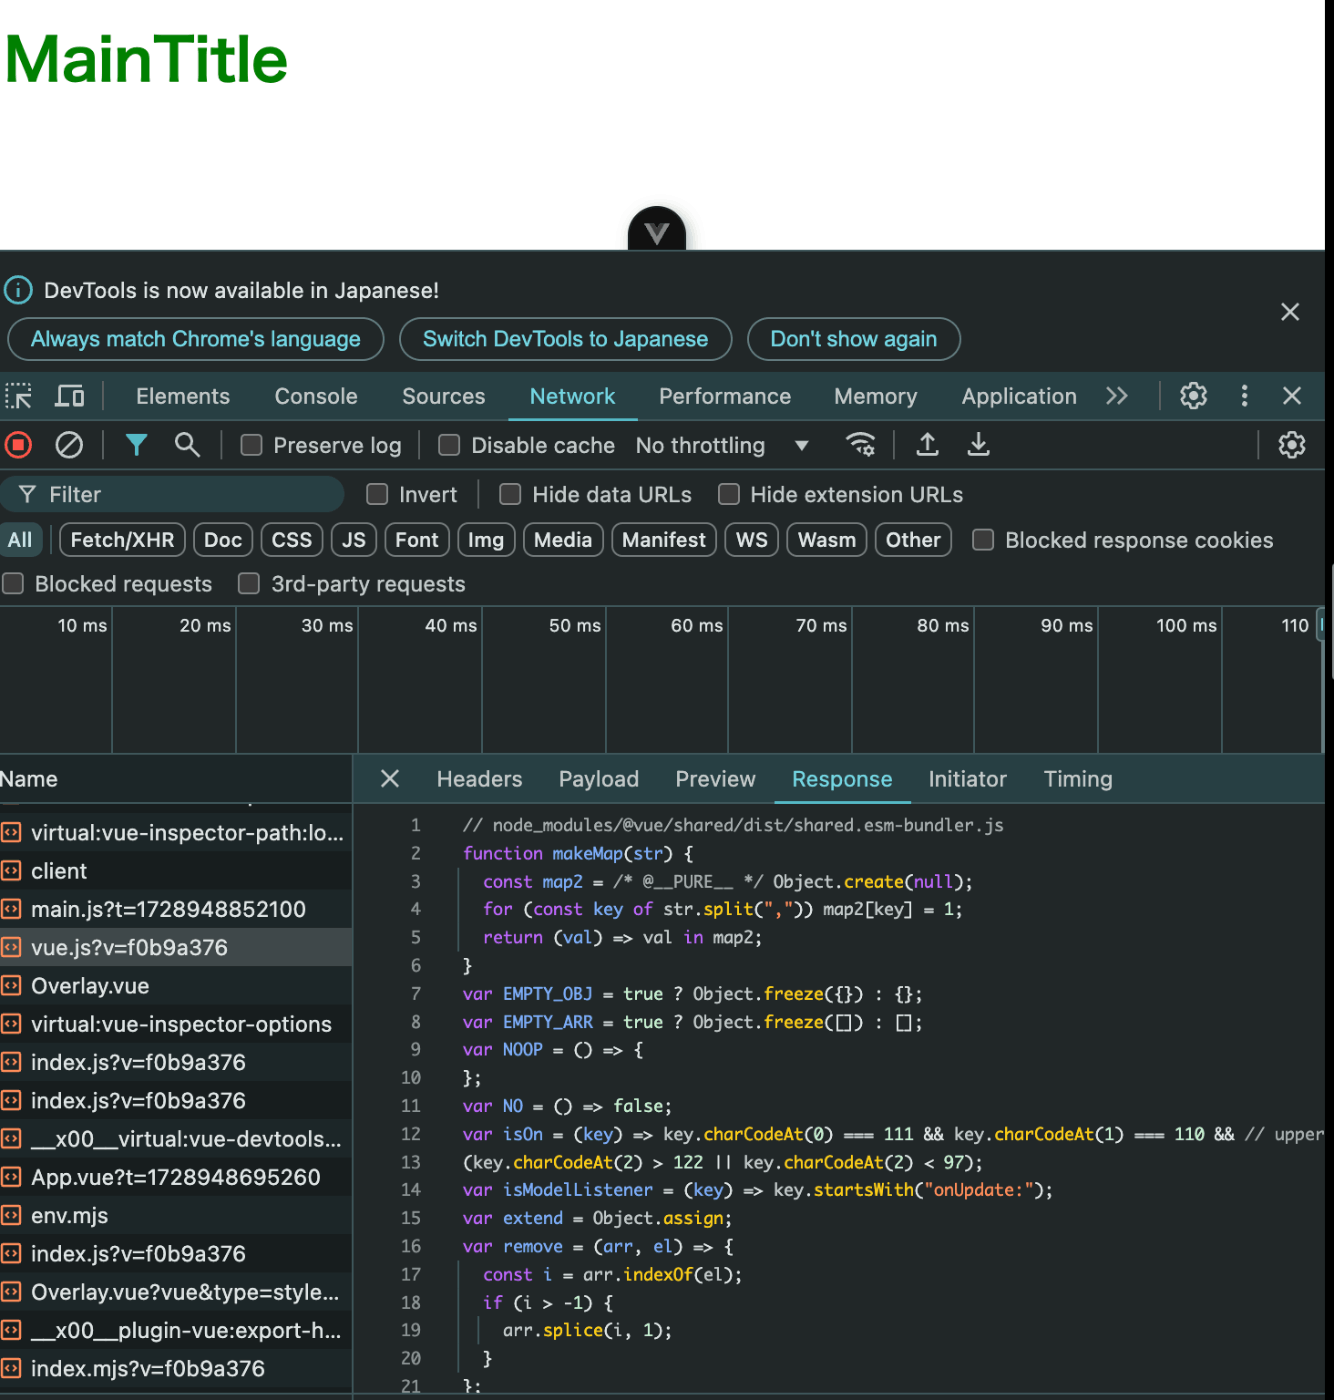Select the Network tab
This screenshot has height=1400, width=1334.
tap(573, 396)
